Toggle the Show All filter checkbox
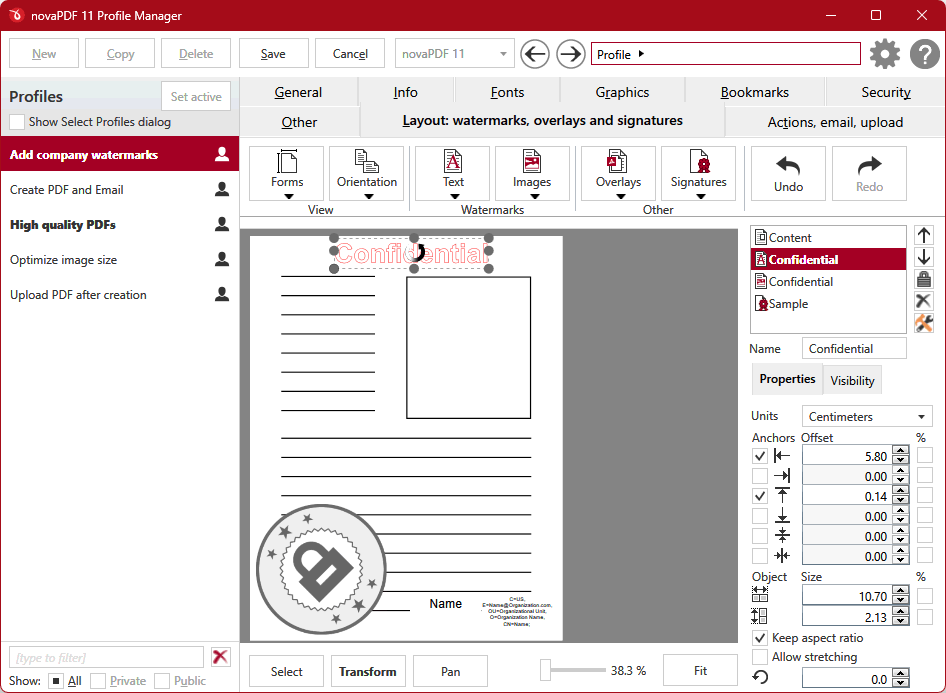Viewport: 946px width, 693px height. 56,681
